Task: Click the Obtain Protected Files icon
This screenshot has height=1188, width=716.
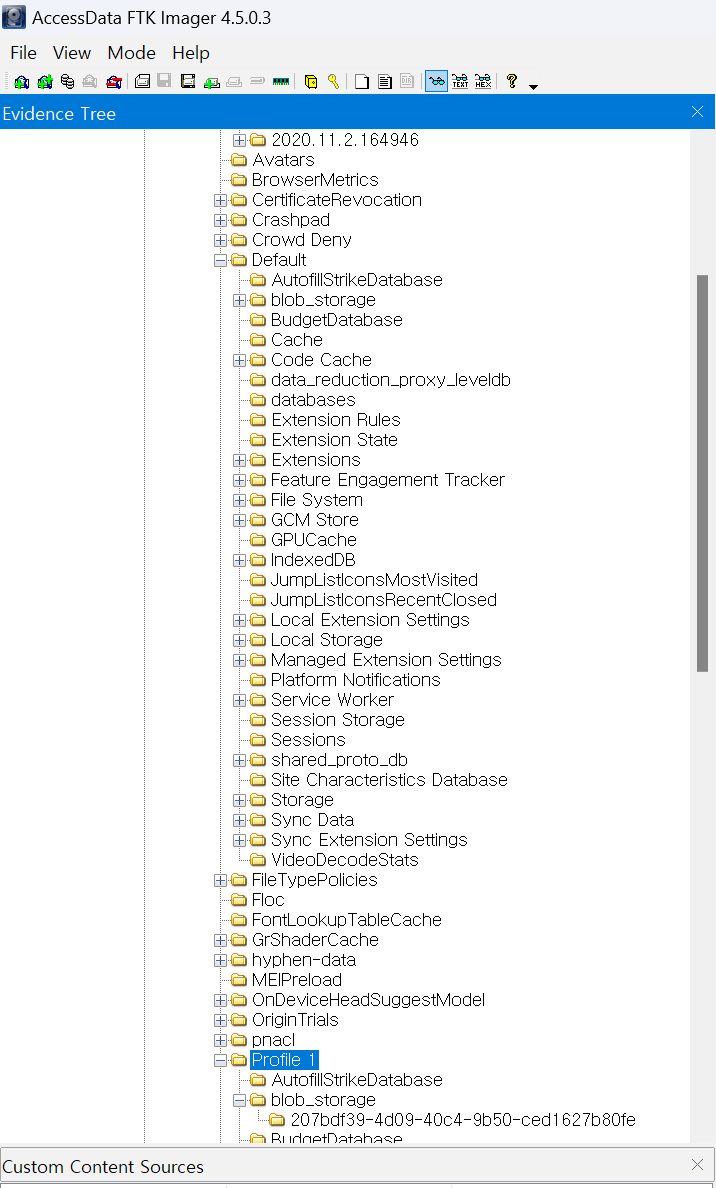Action: [x=310, y=81]
